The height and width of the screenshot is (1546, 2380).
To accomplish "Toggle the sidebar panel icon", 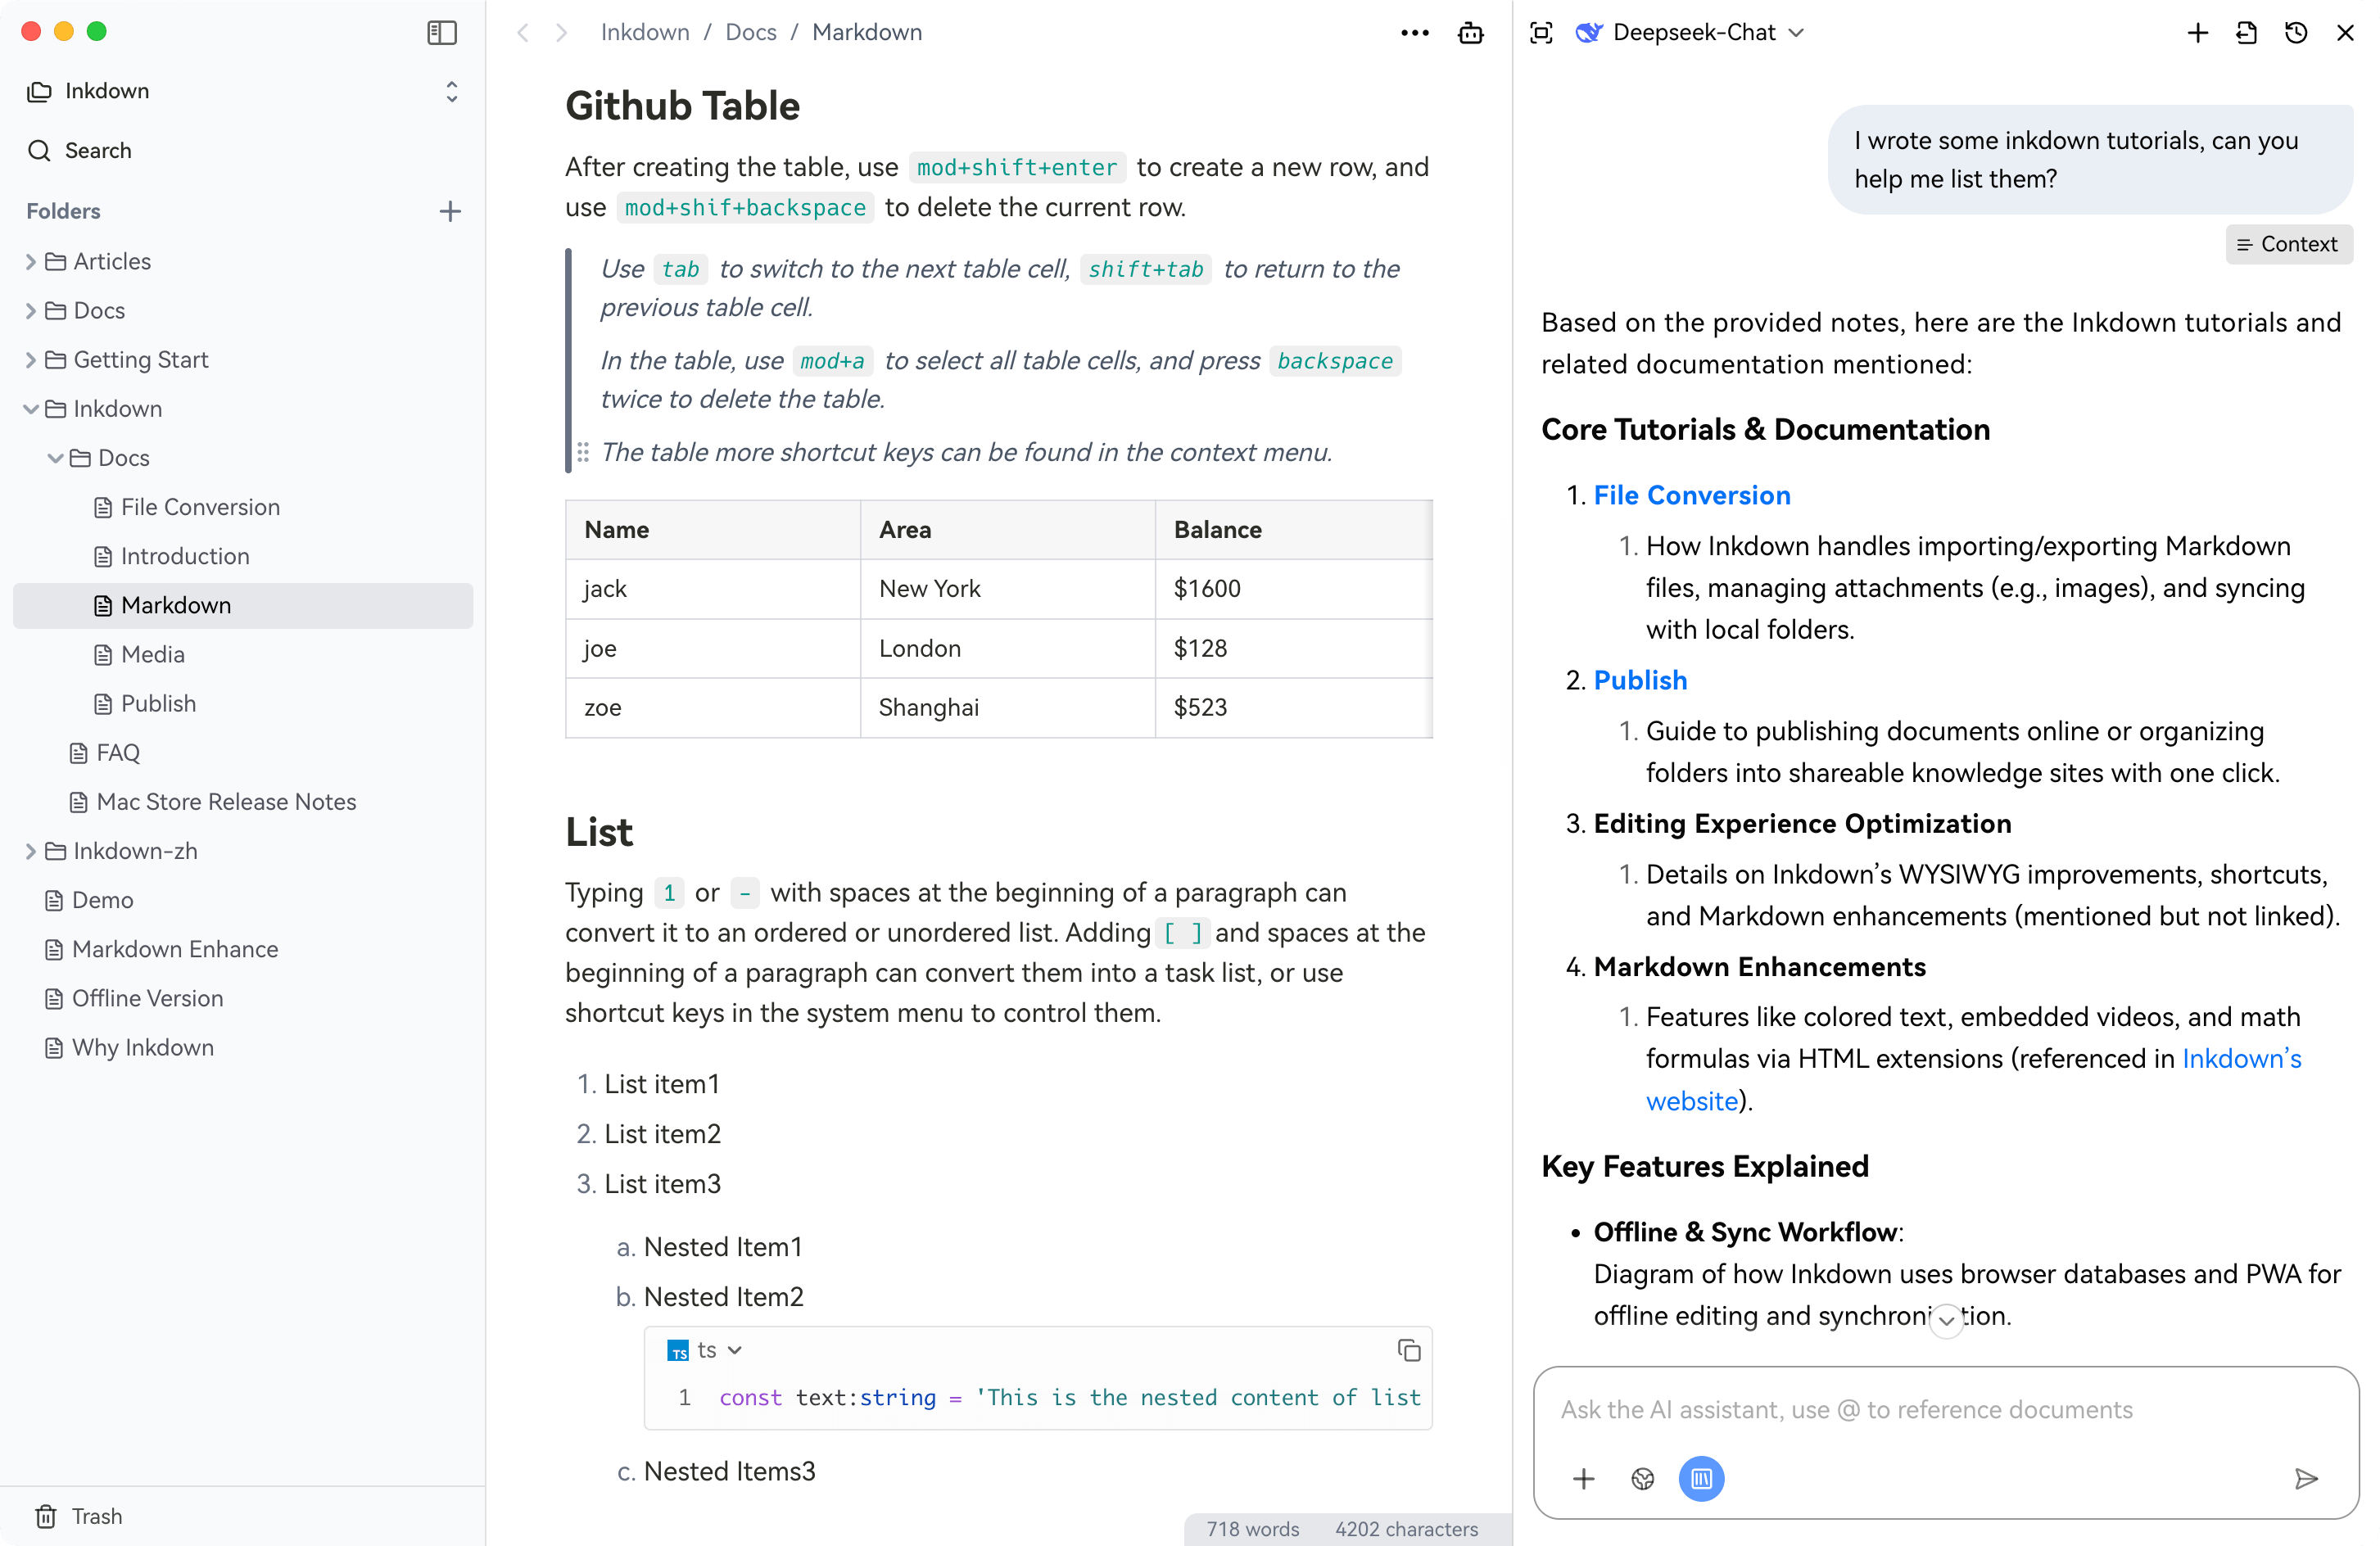I will 441,32.
